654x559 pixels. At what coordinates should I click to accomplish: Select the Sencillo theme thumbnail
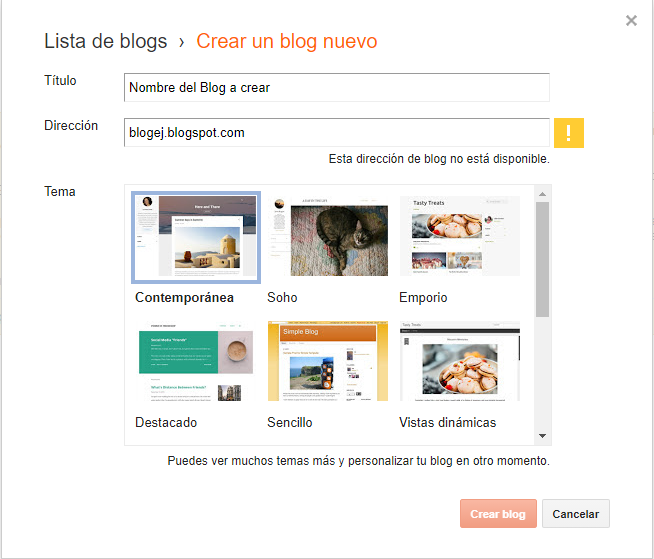click(328, 361)
